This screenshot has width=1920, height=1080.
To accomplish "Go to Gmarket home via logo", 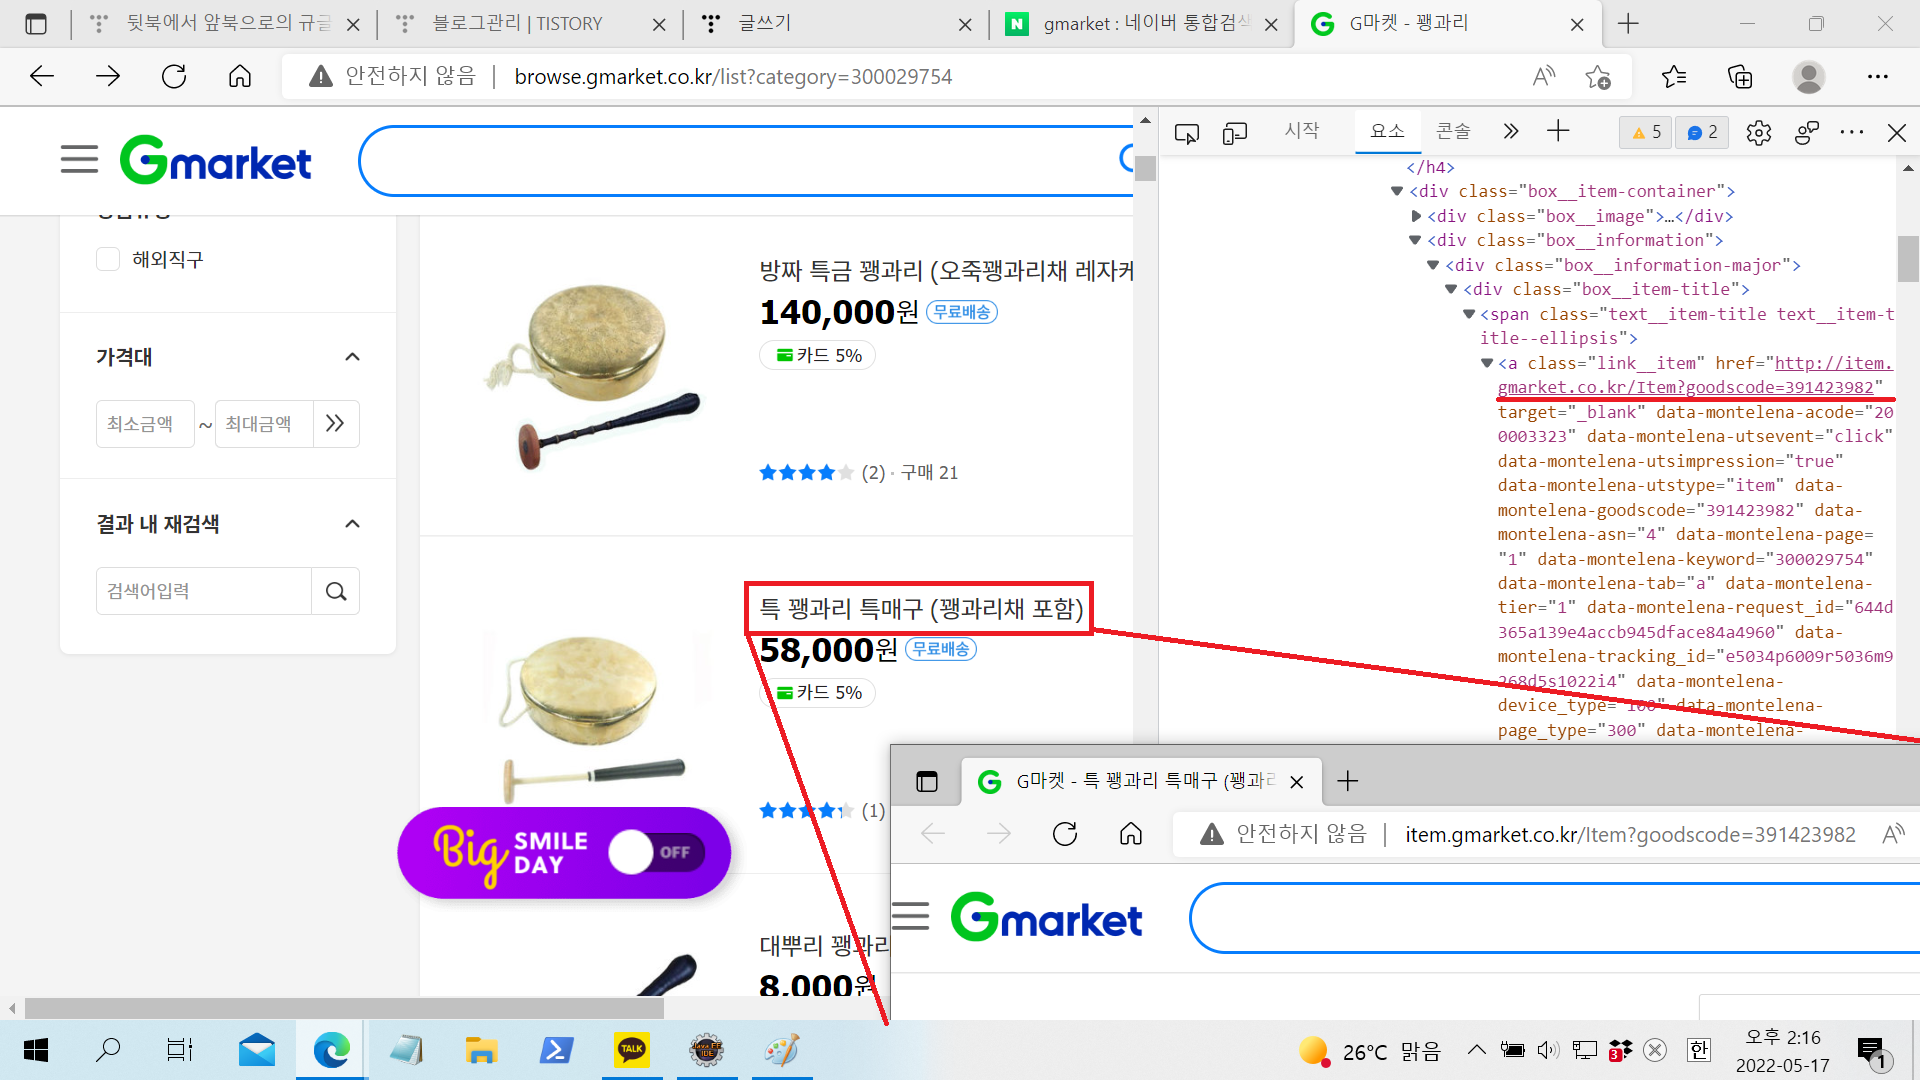I will 216,160.
